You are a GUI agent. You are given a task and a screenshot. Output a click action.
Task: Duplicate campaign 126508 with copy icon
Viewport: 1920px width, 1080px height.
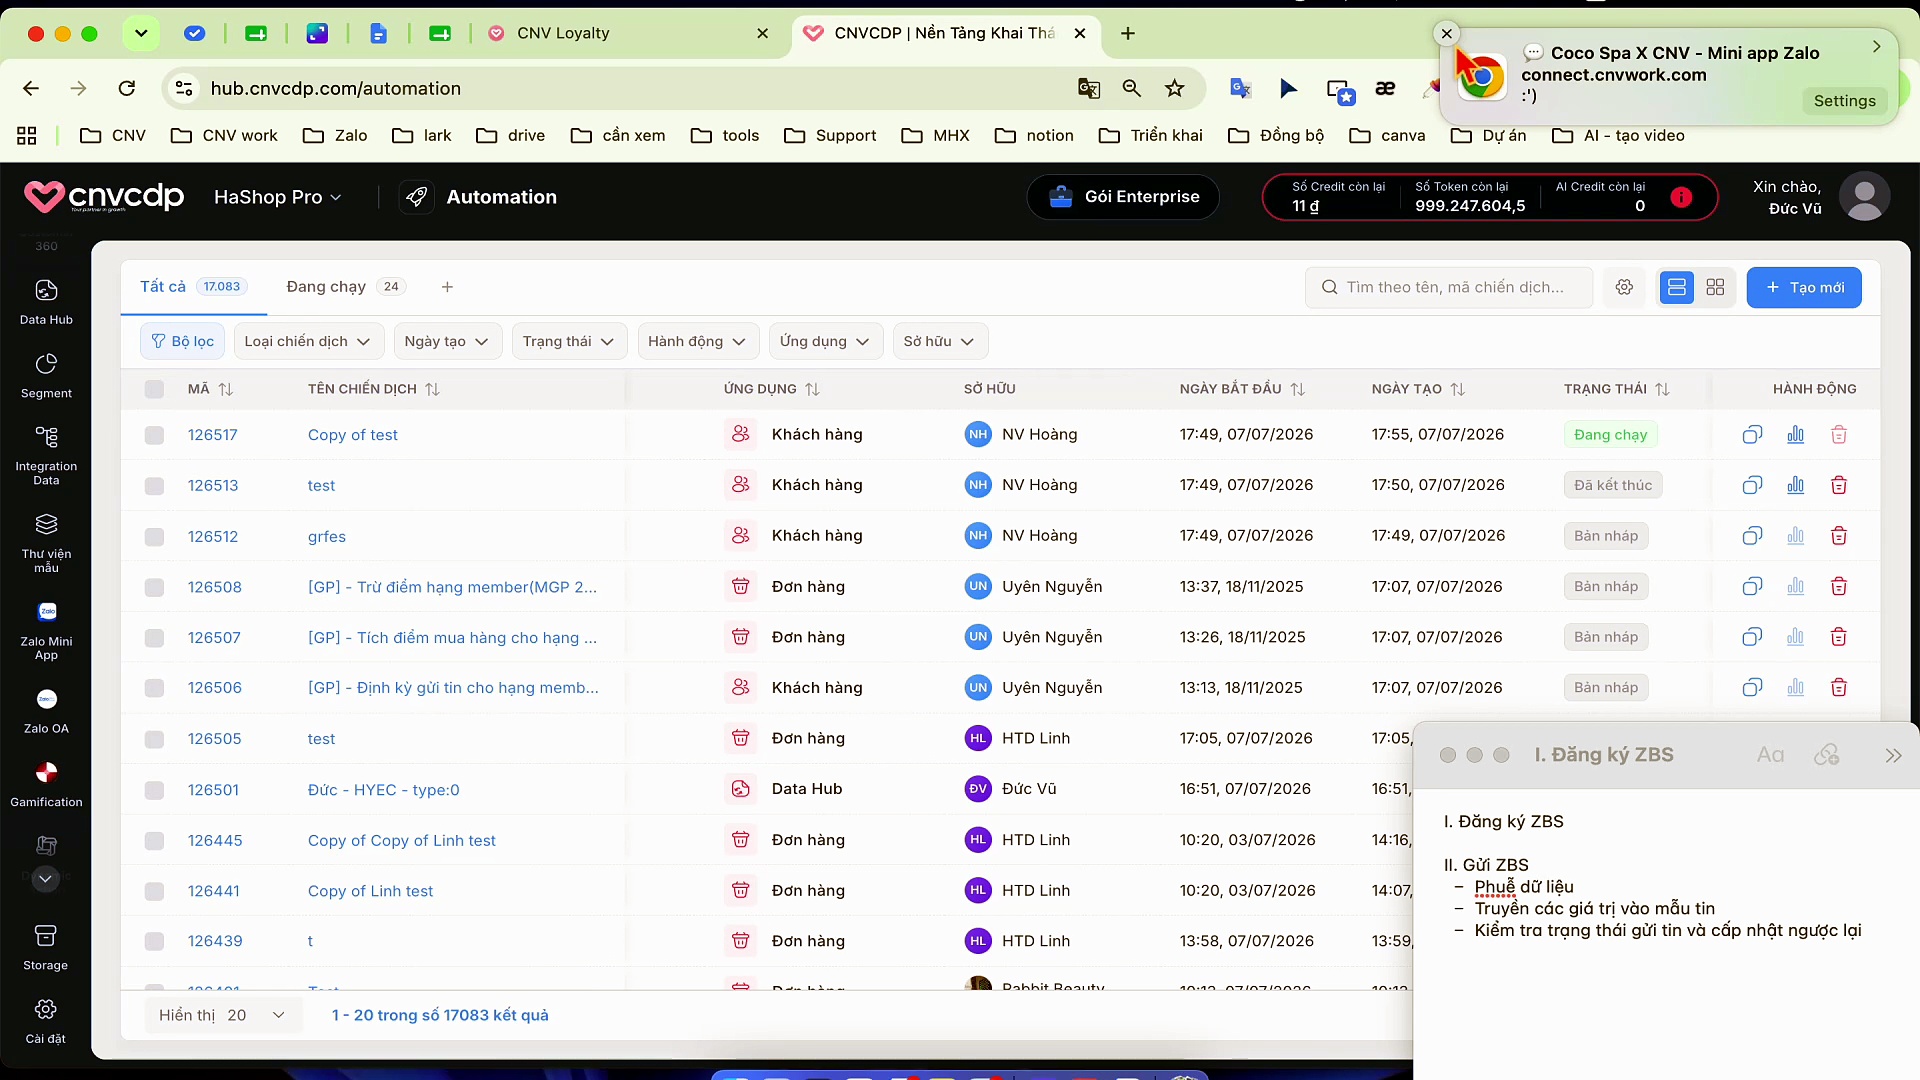point(1752,587)
